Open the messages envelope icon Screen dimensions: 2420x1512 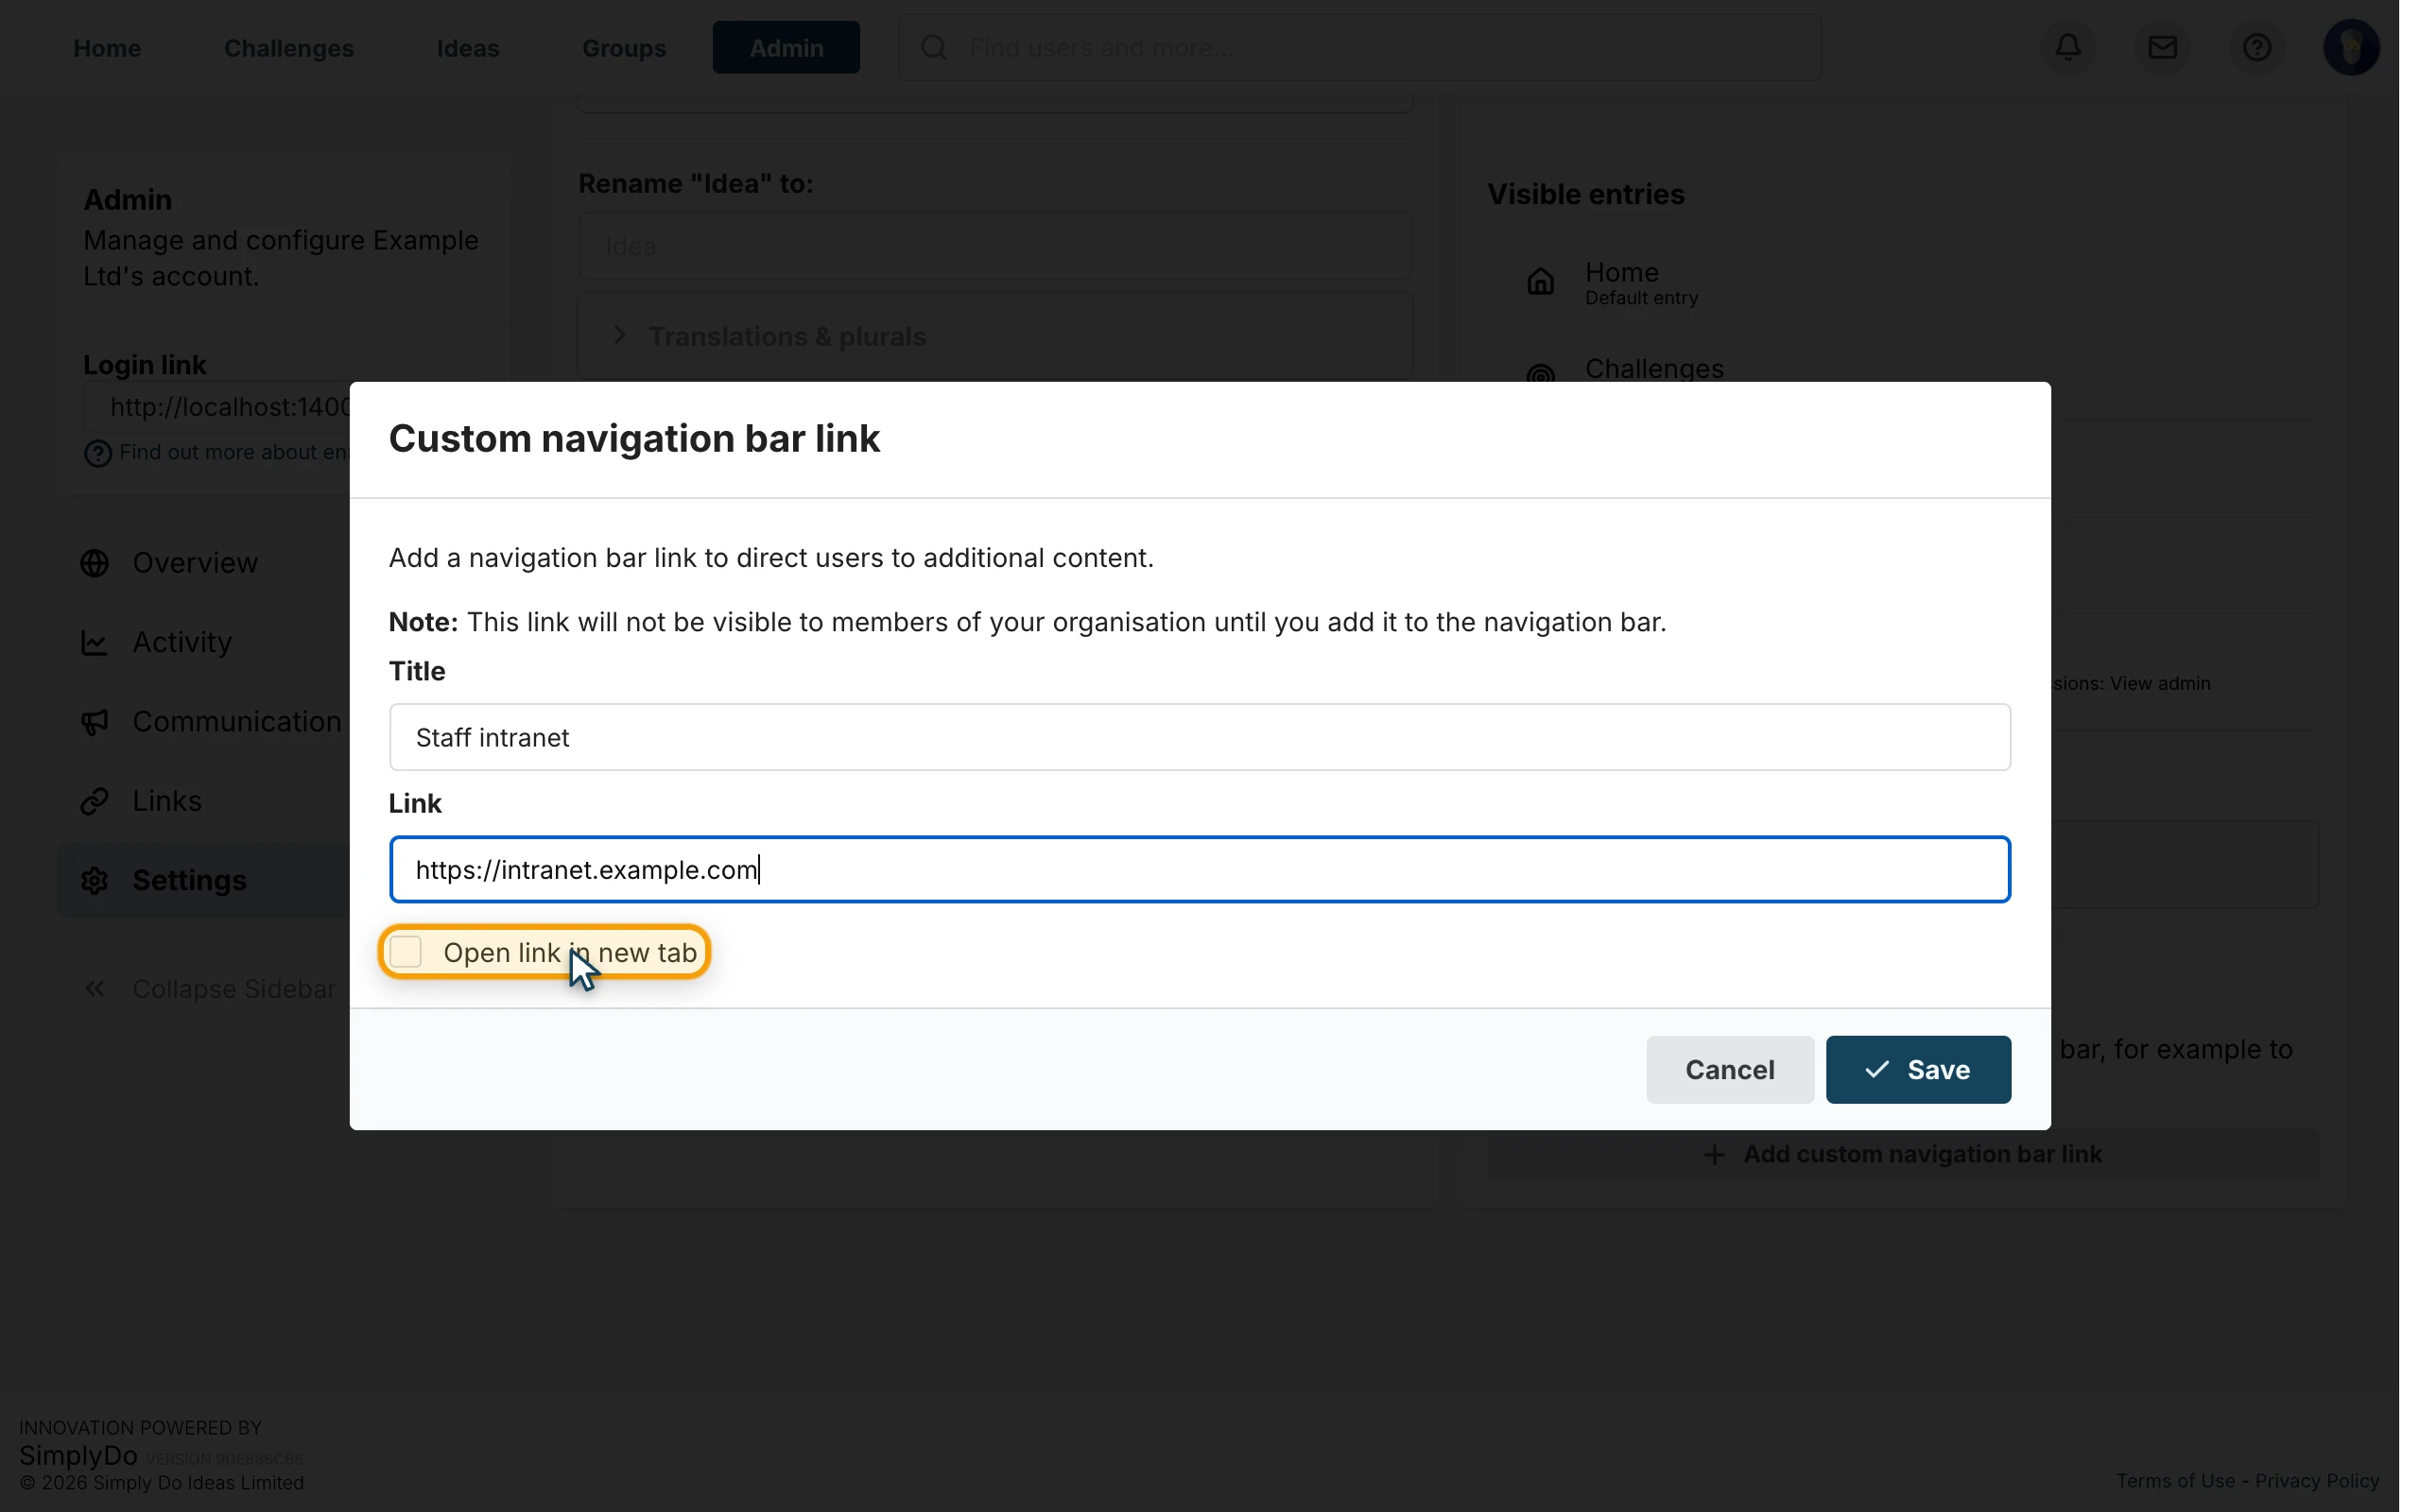[2162, 47]
